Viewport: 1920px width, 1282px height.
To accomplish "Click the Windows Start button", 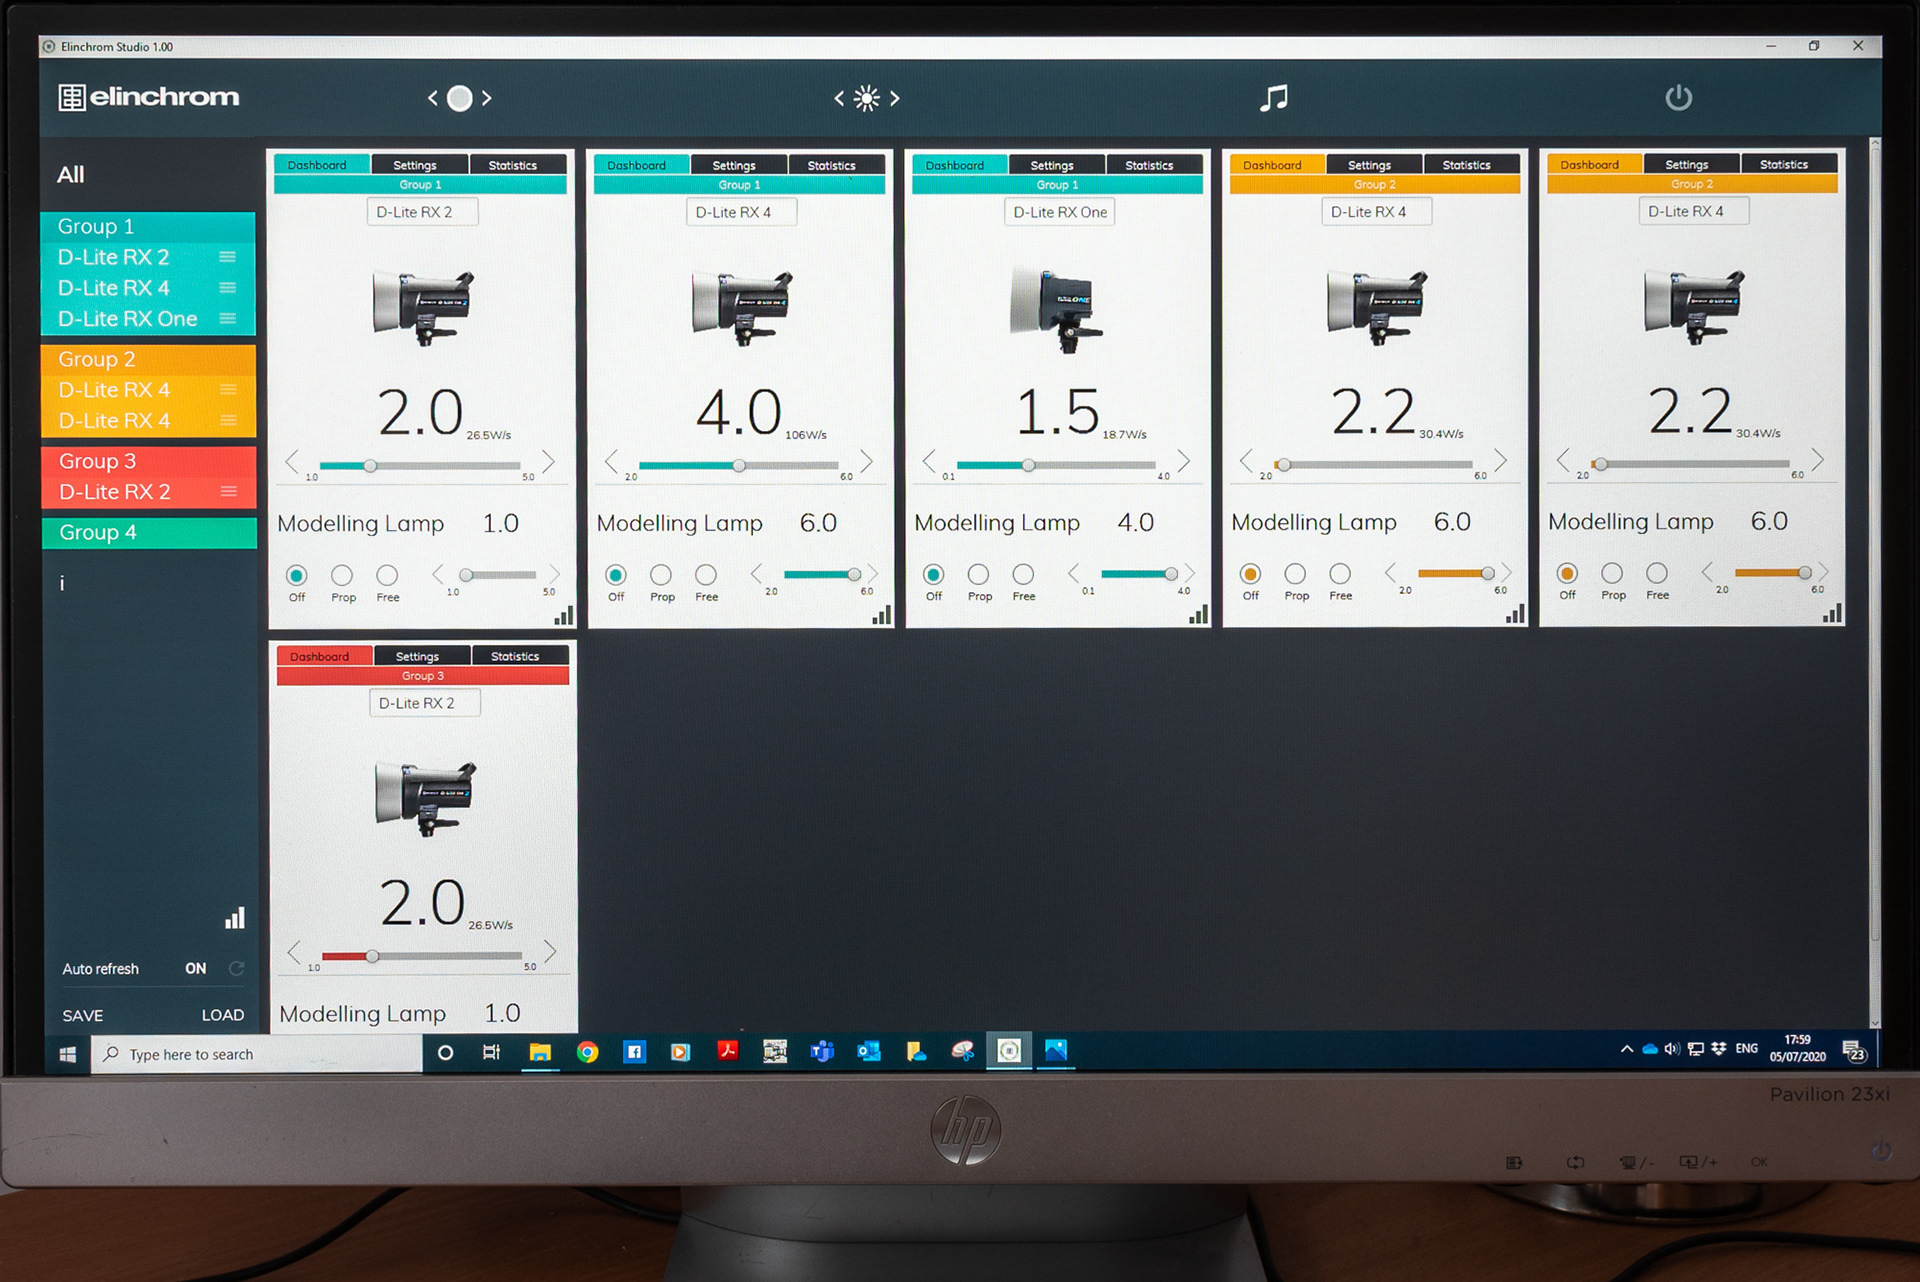I will (x=68, y=1054).
